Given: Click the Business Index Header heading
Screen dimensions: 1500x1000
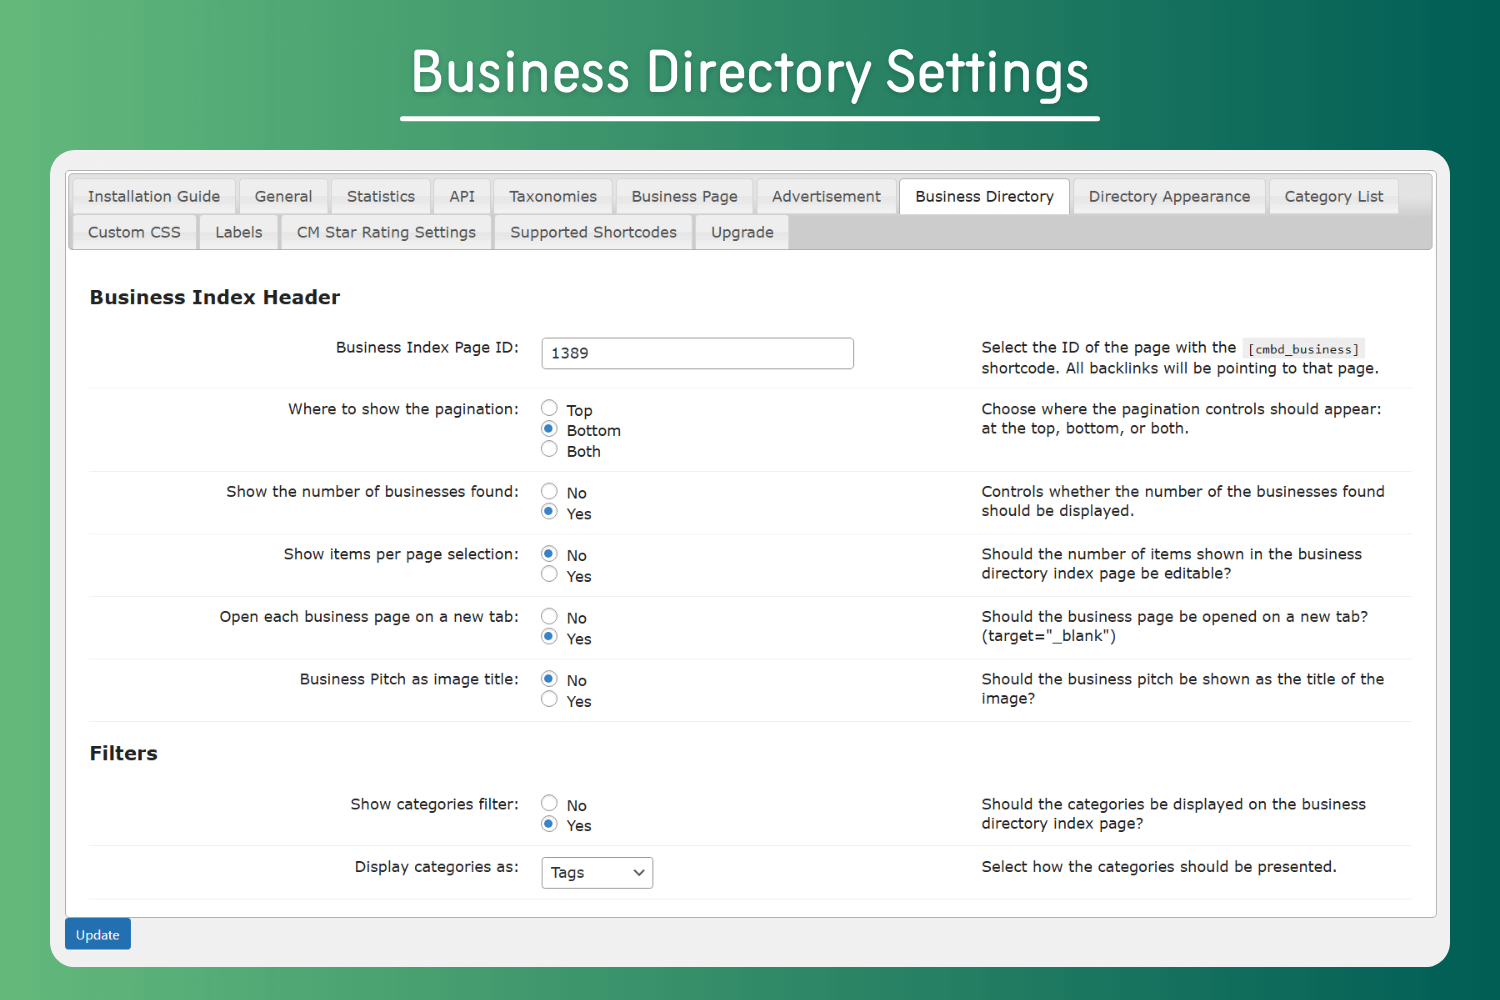Looking at the screenshot, I should click(215, 297).
